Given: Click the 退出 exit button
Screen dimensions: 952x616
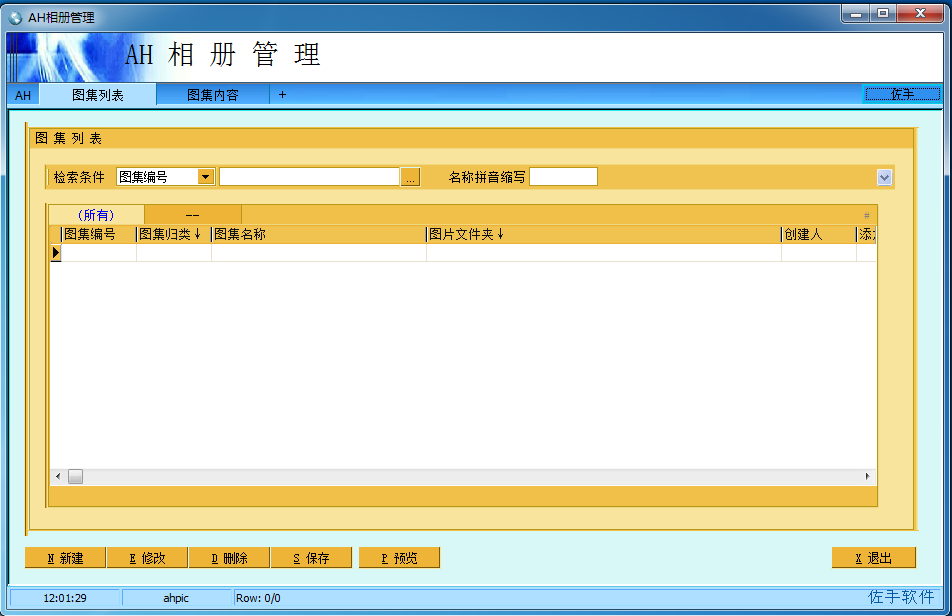Looking at the screenshot, I should click(873, 558).
